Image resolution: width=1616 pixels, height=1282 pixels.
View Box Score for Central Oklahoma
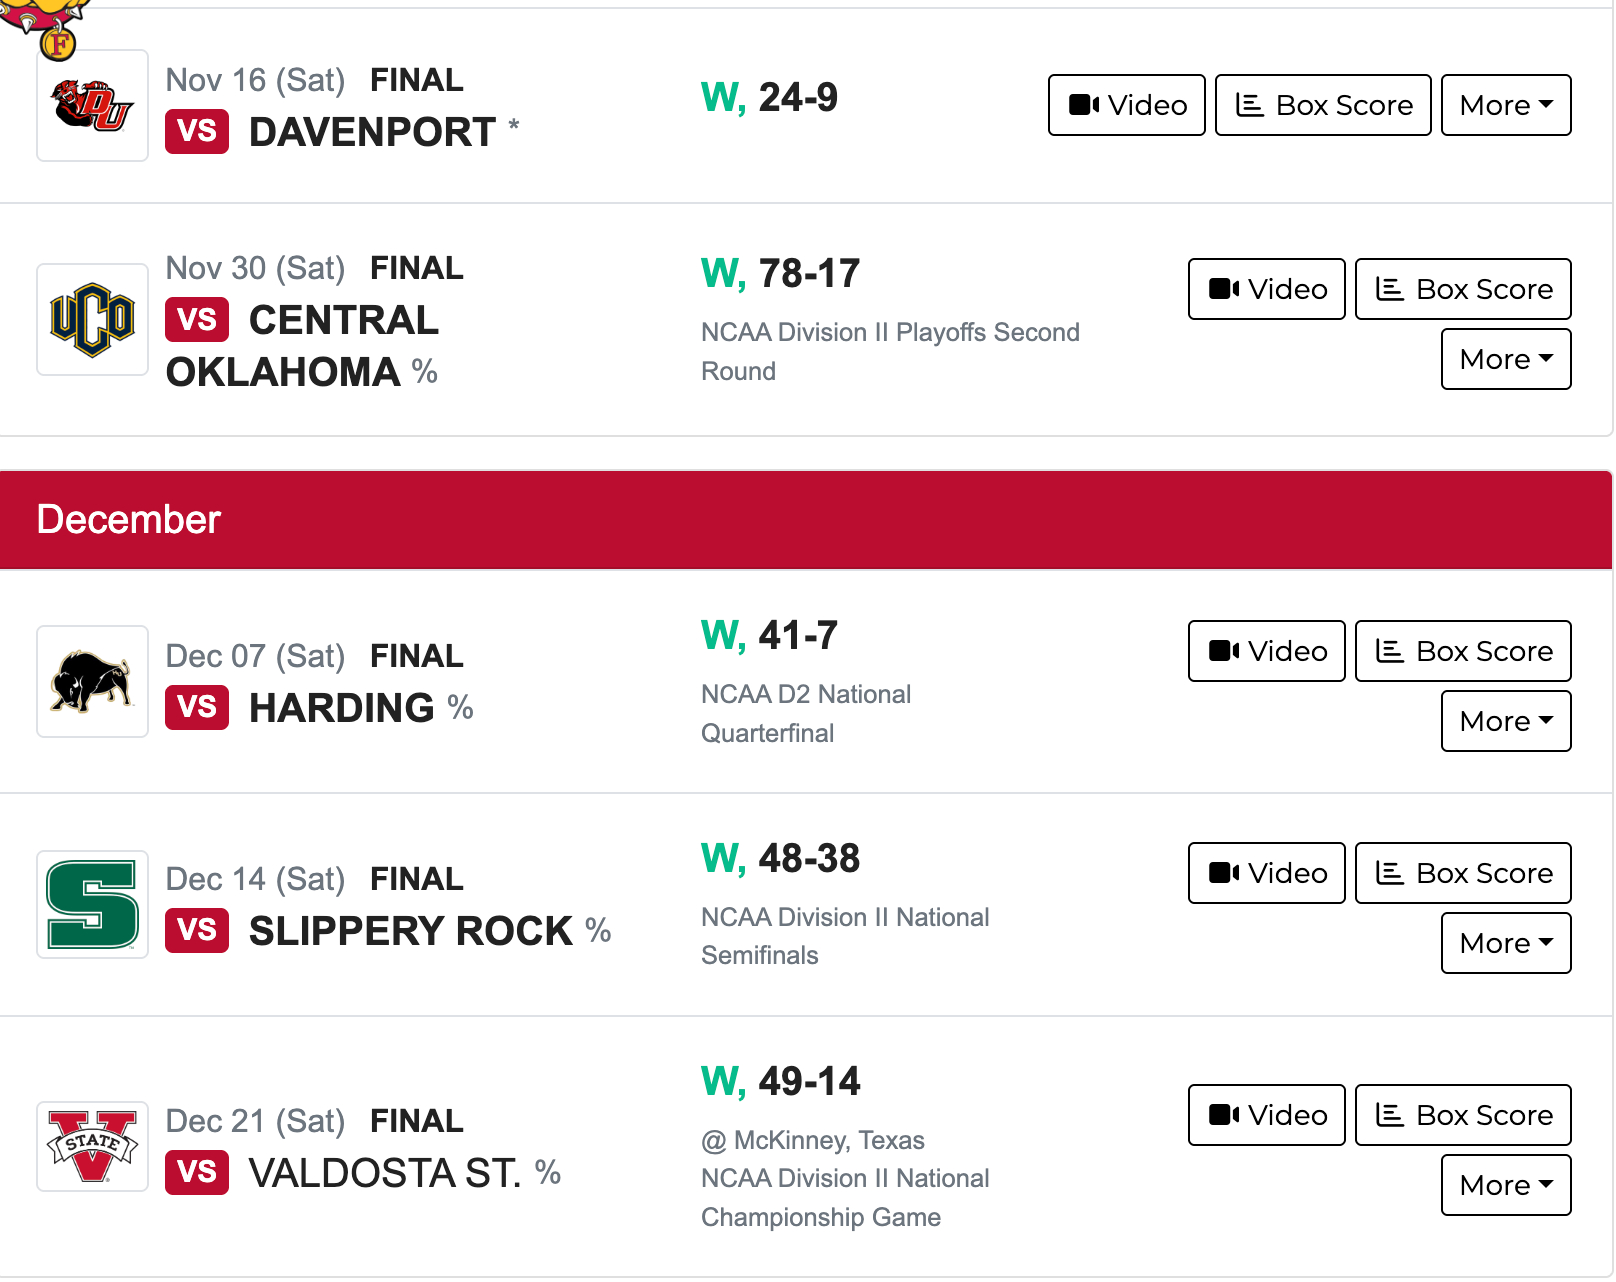click(1462, 289)
